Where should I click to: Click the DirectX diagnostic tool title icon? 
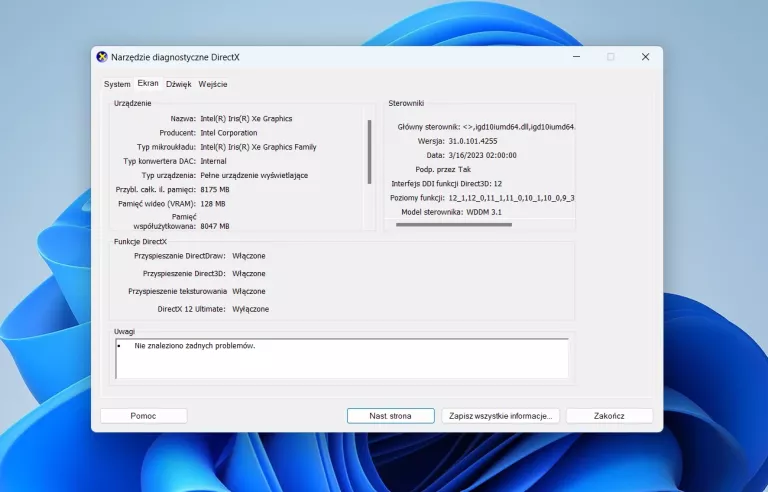point(102,57)
